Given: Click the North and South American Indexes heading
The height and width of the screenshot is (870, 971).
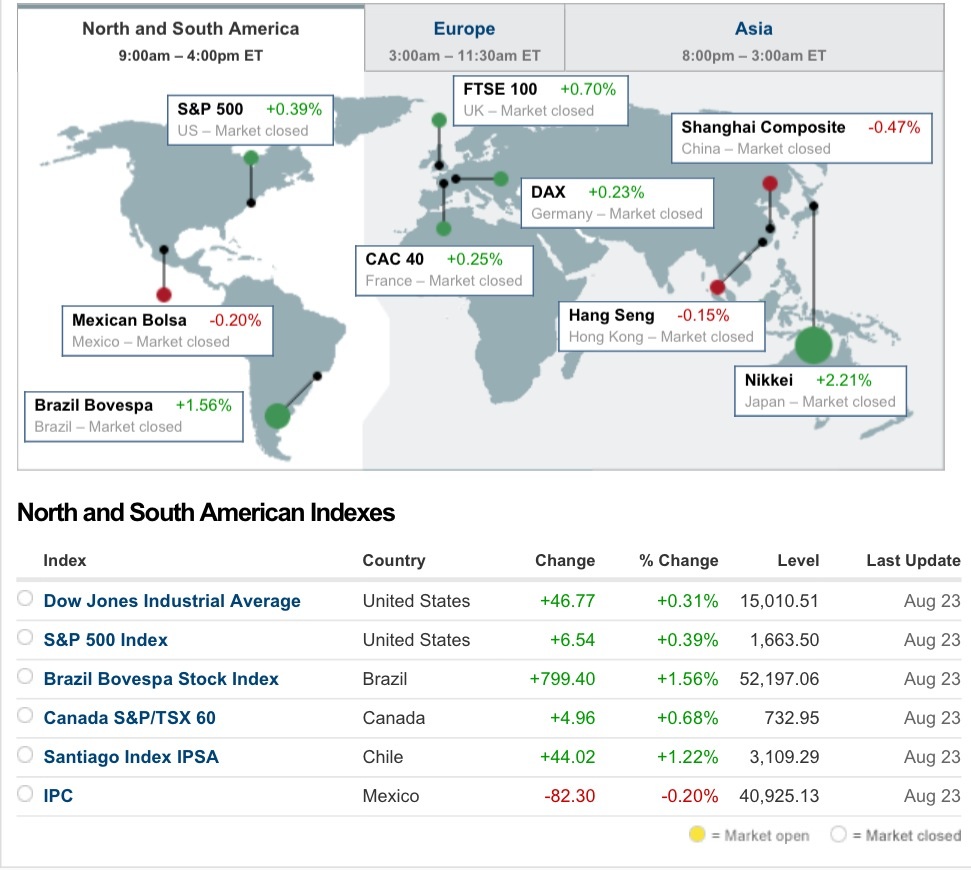Looking at the screenshot, I should pyautogui.click(x=206, y=513).
